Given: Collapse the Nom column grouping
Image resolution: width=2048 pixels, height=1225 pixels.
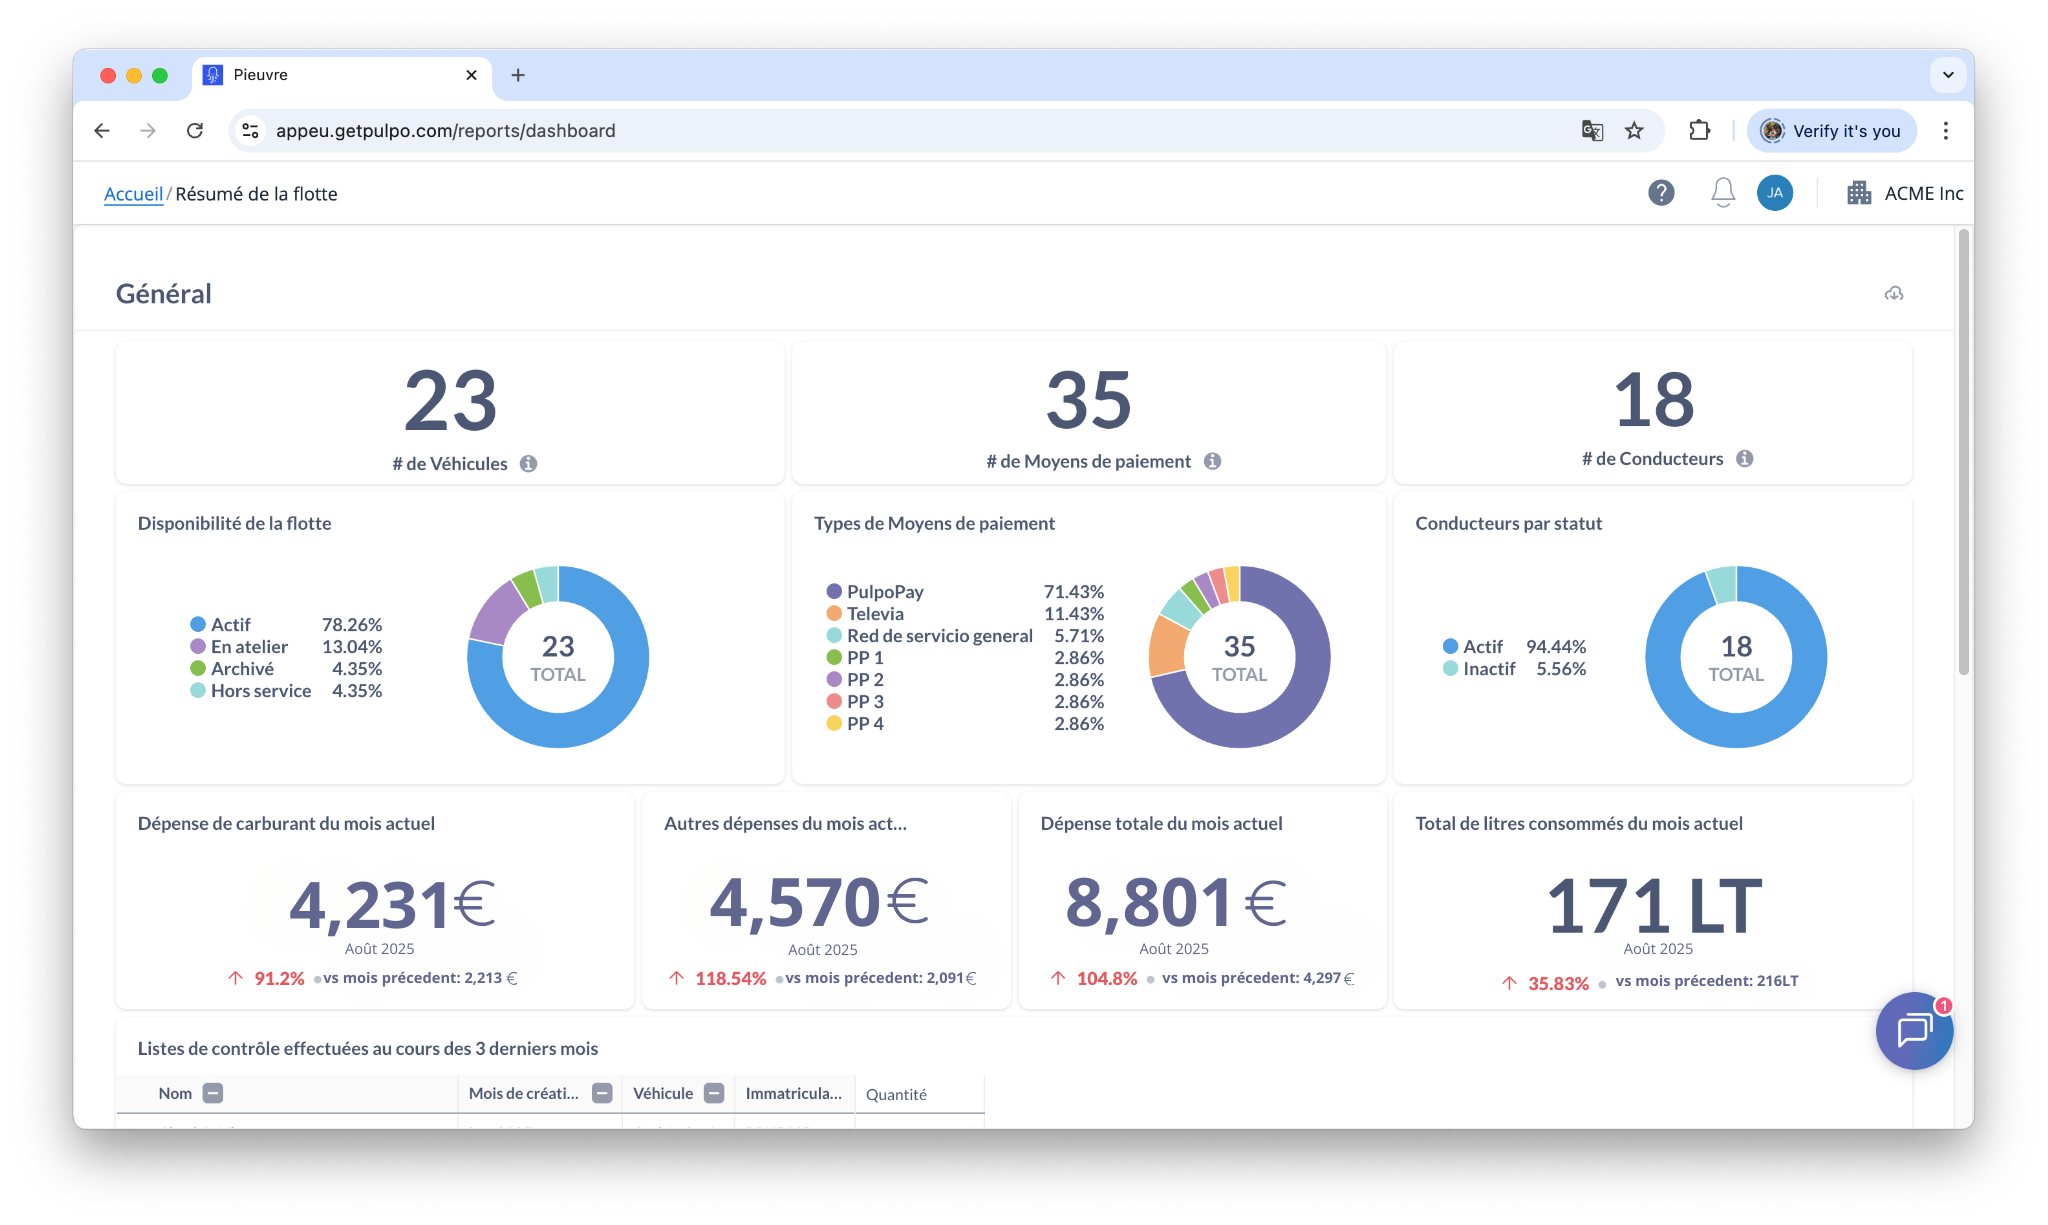Looking at the screenshot, I should (x=213, y=1093).
